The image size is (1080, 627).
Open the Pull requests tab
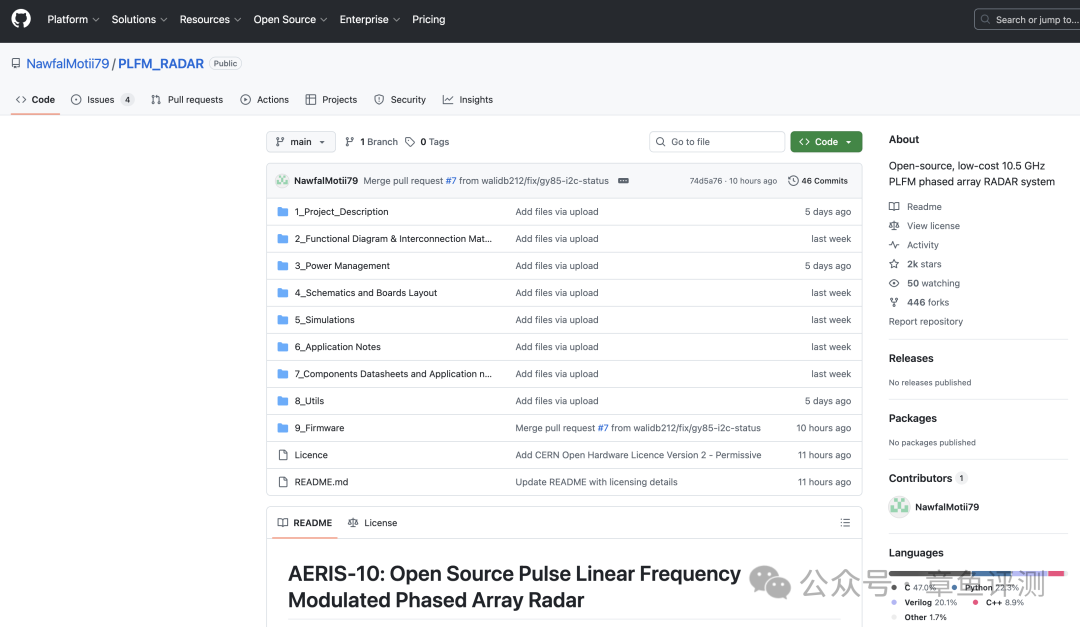[x=187, y=99]
